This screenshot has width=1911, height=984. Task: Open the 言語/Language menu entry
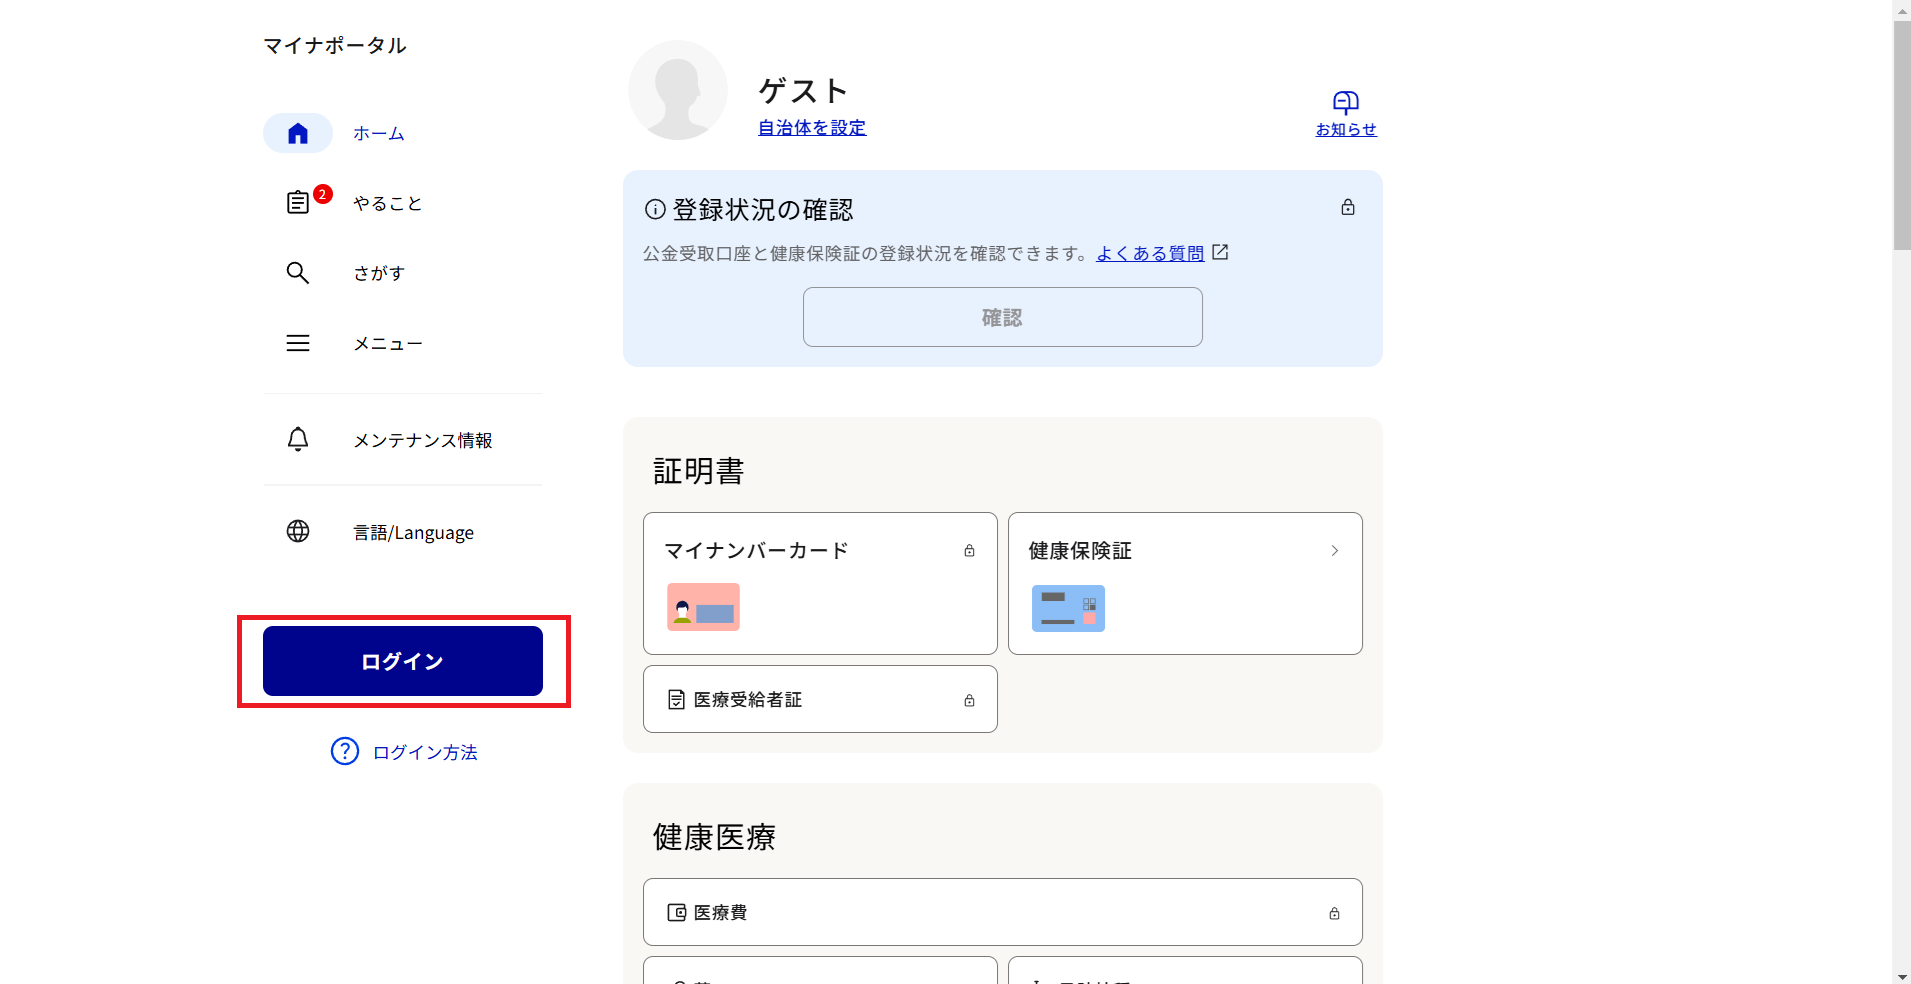[x=412, y=531]
